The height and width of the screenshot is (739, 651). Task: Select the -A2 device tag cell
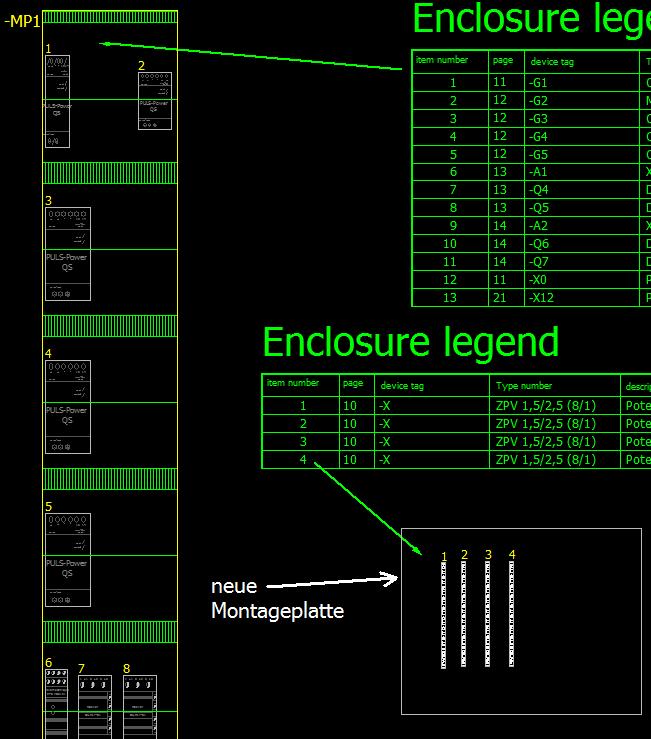pos(582,226)
